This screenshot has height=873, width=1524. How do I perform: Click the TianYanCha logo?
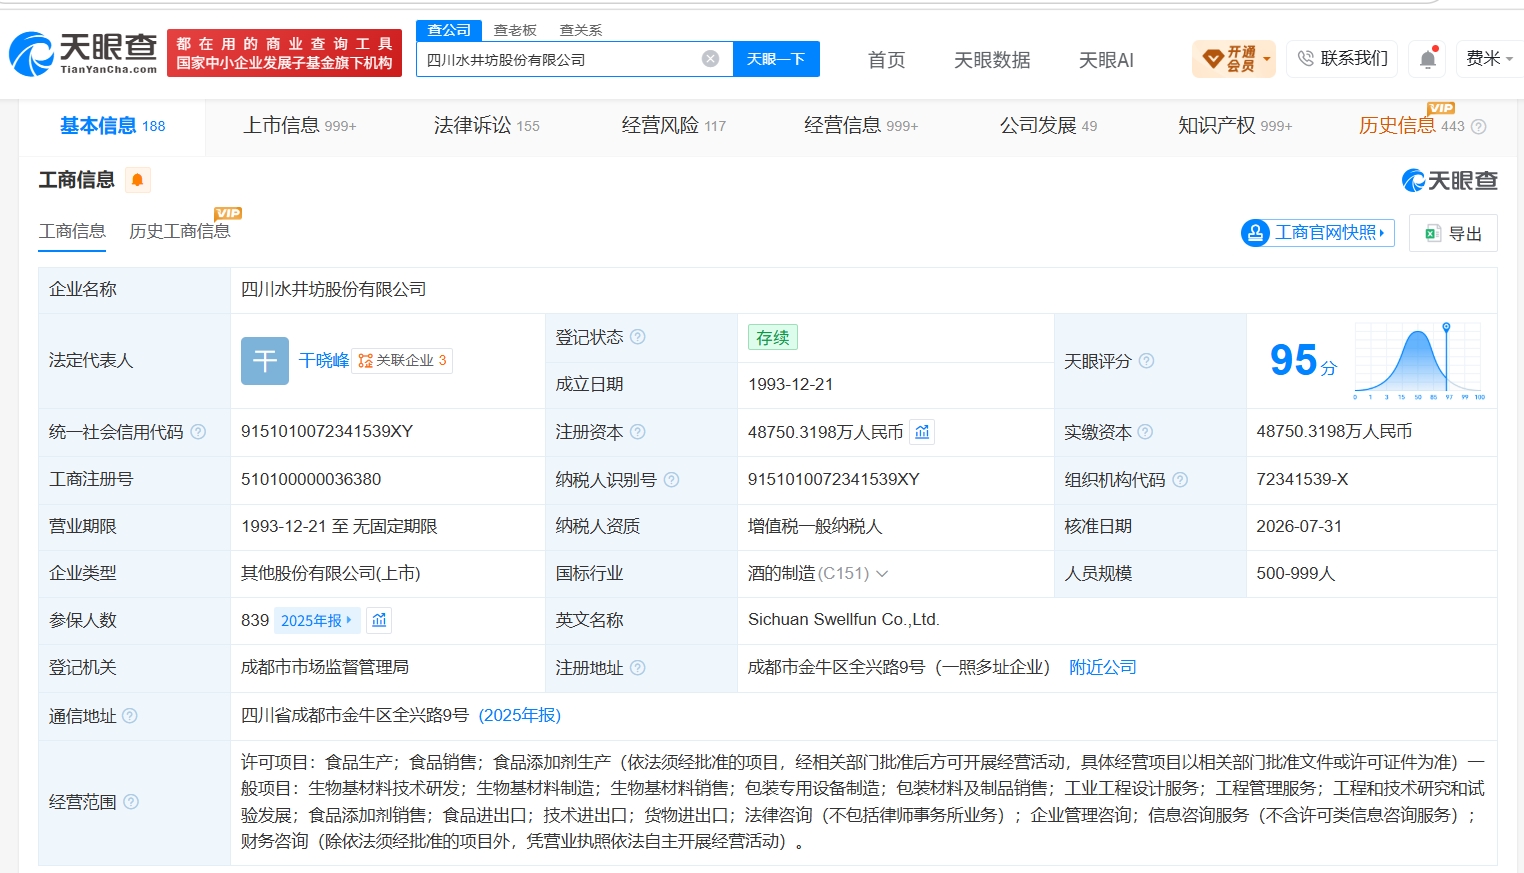[83, 53]
